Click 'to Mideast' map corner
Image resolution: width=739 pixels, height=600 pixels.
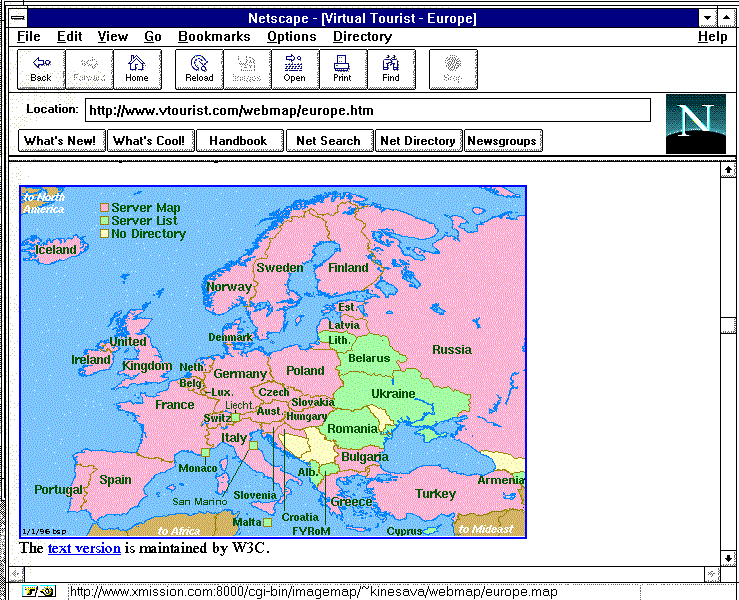[485, 529]
